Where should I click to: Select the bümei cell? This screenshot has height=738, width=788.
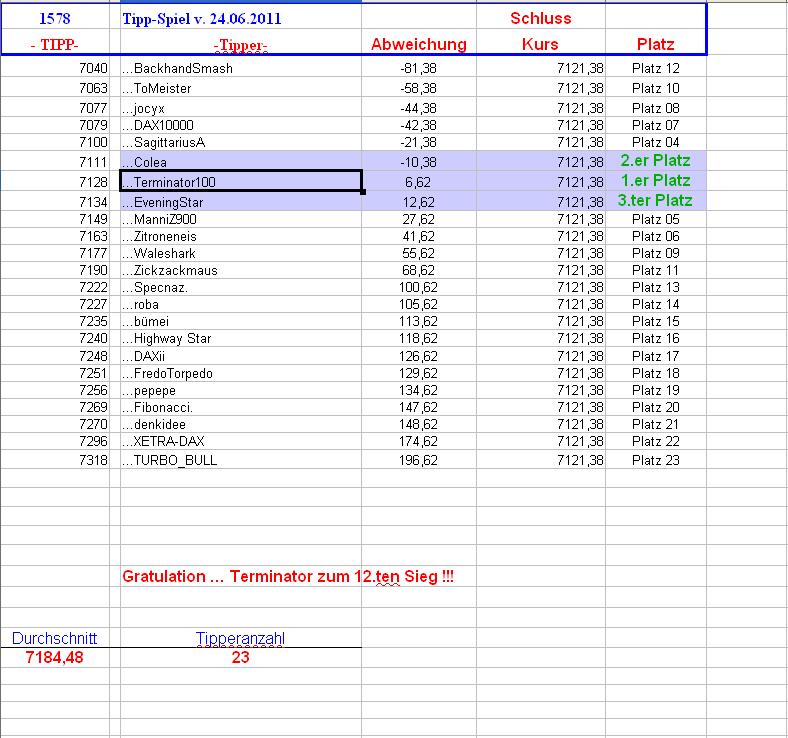[241, 322]
